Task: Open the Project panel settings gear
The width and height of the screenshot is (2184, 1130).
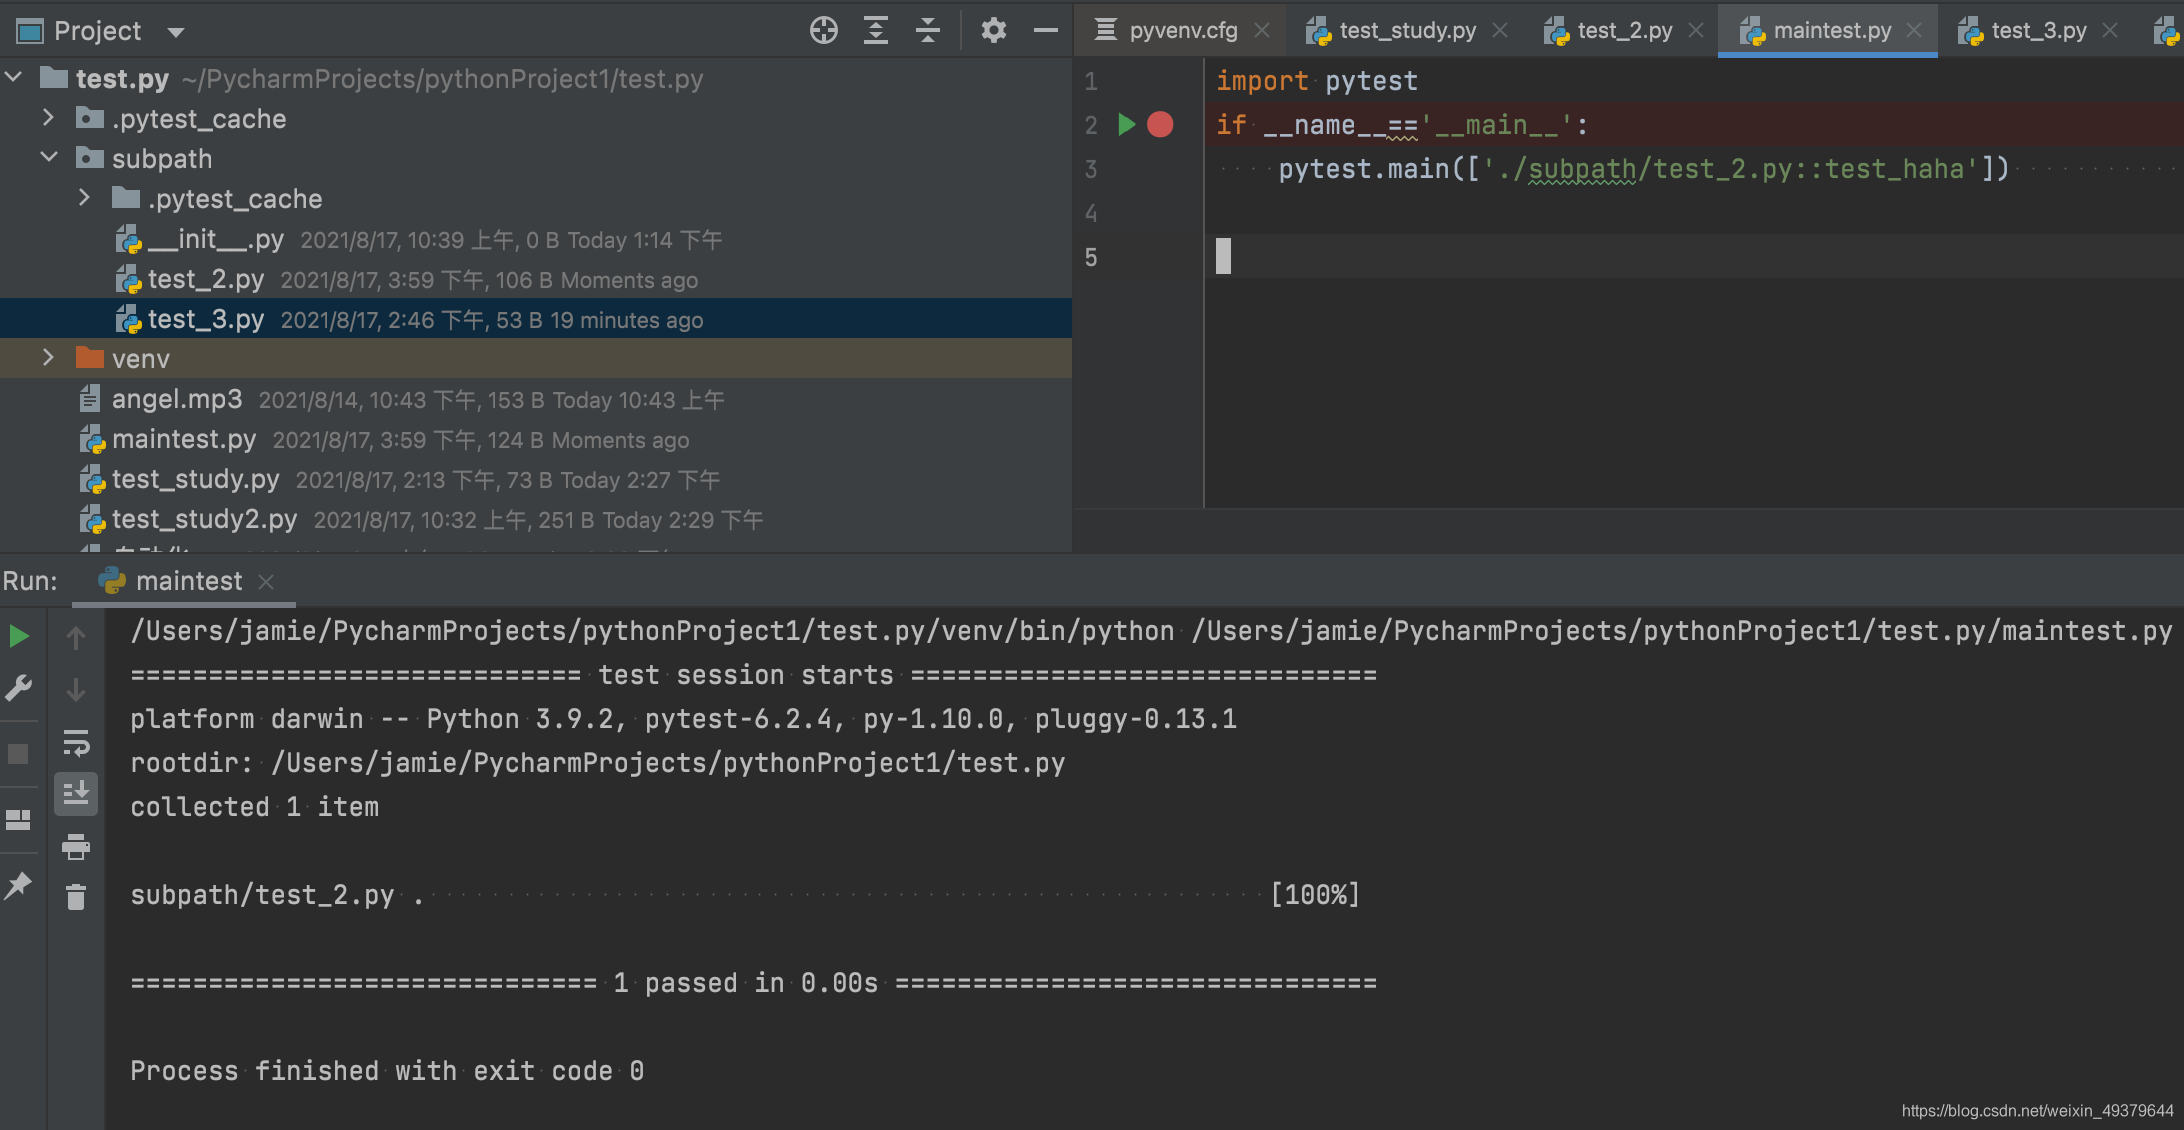Action: coord(993,31)
